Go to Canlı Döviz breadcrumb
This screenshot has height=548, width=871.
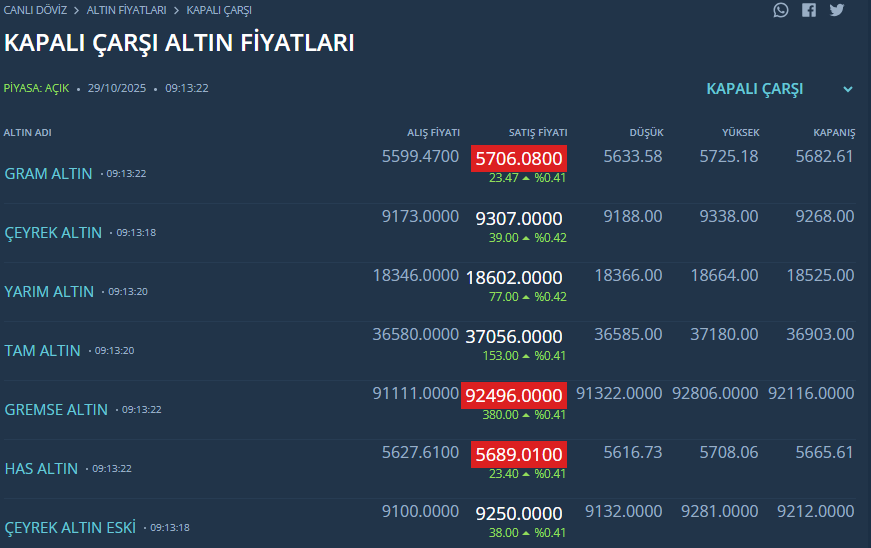click(x=36, y=10)
